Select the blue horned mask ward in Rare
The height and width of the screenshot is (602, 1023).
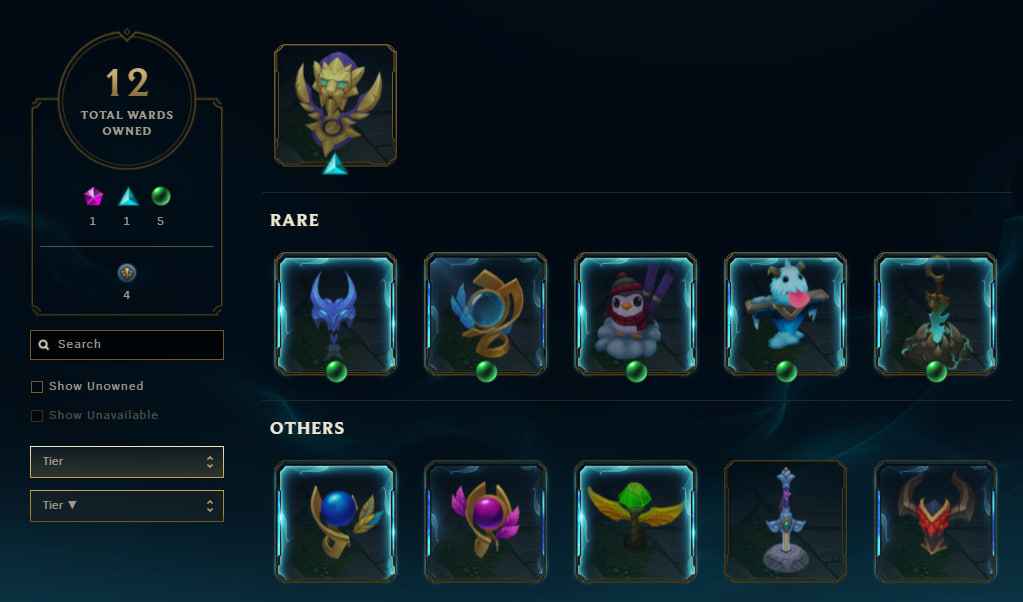(335, 314)
